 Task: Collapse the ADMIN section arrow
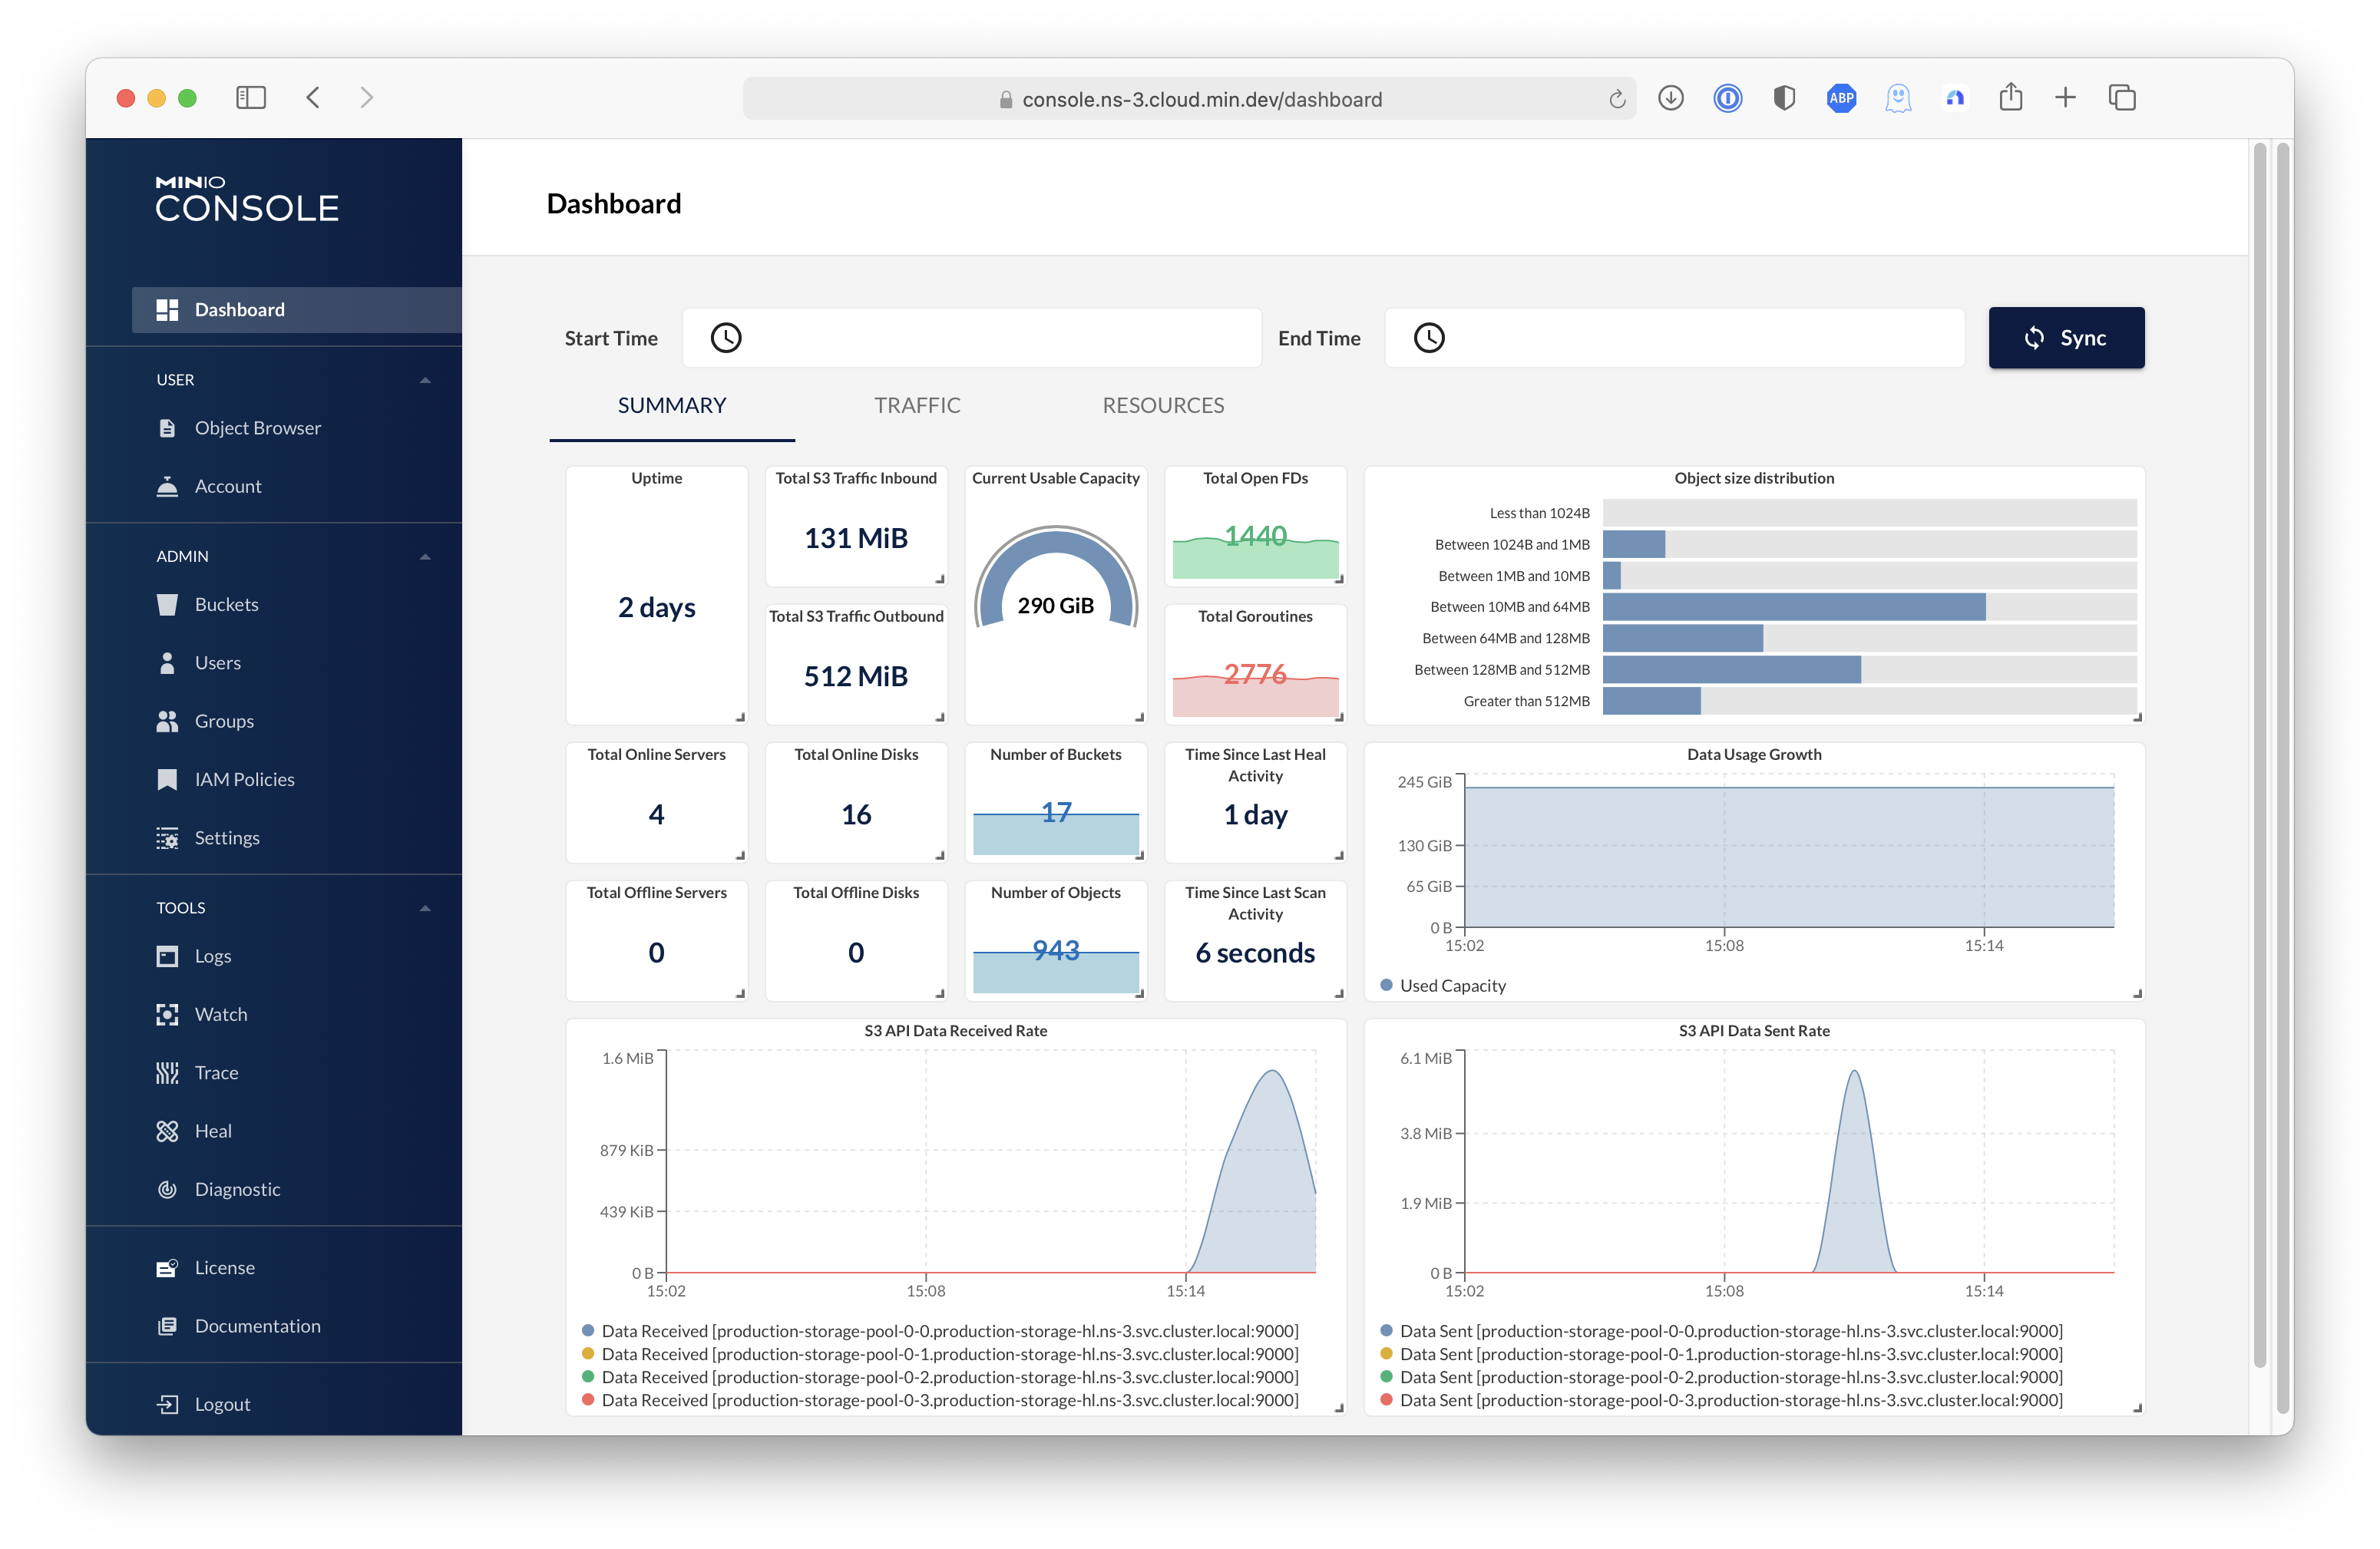click(425, 556)
